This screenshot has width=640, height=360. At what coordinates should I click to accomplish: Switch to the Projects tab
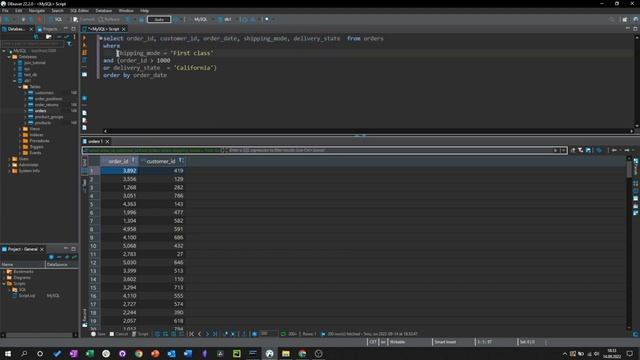pos(47,29)
